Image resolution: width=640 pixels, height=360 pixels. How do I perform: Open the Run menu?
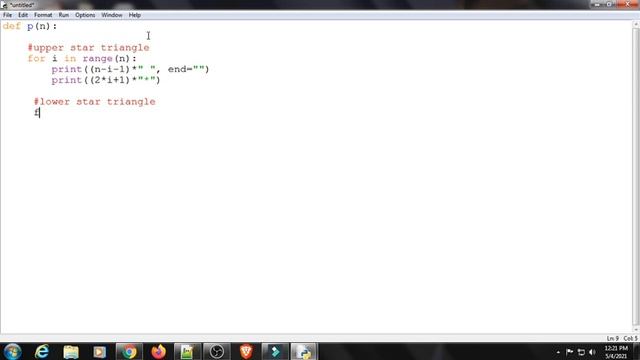(64, 15)
